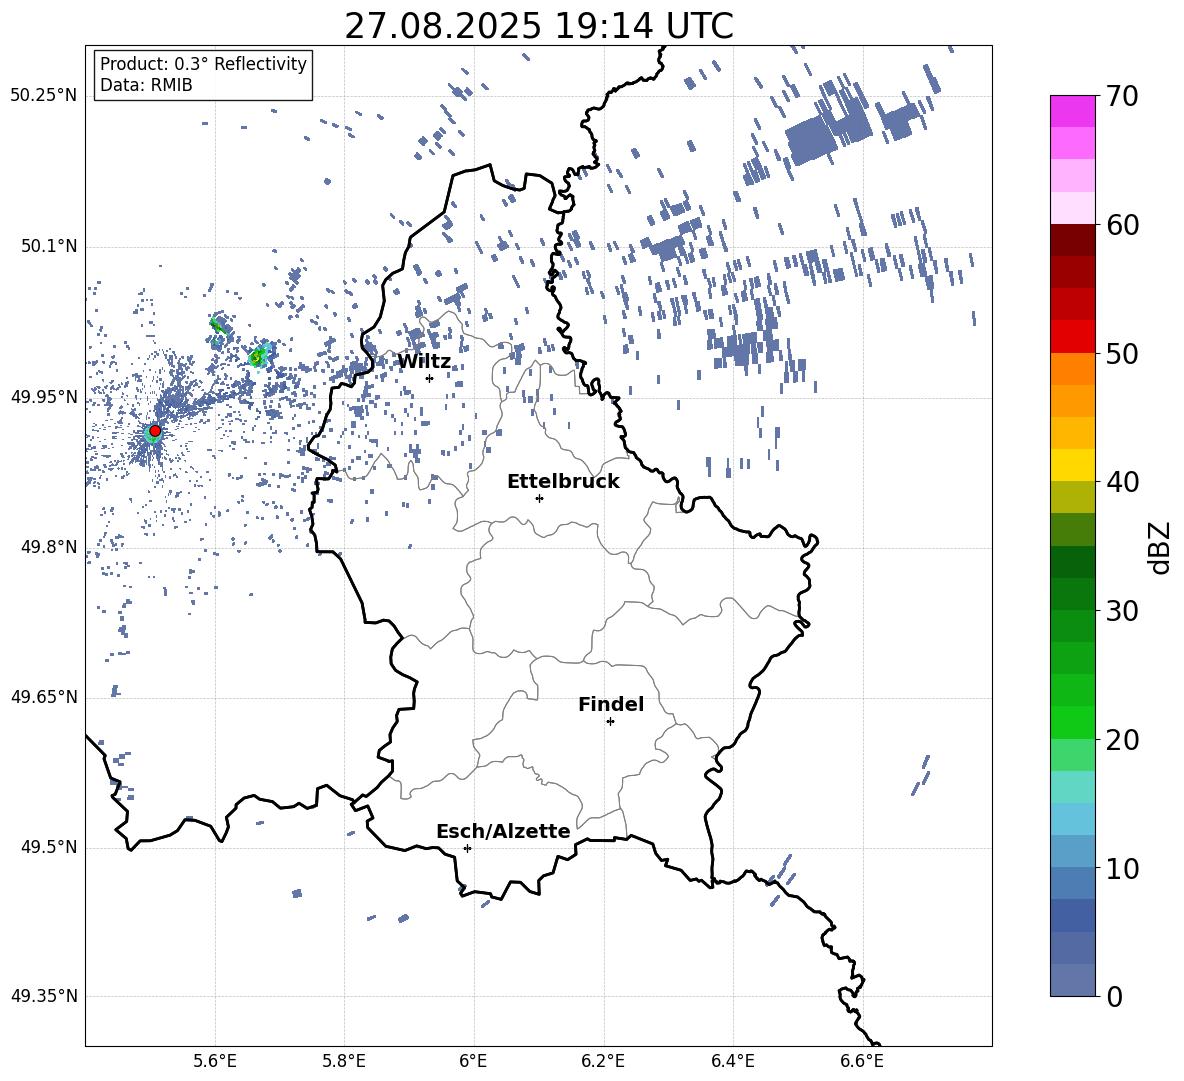The width and height of the screenshot is (1184, 1081).
Task: Click the colorbar value 70
Action: pos(1122,96)
